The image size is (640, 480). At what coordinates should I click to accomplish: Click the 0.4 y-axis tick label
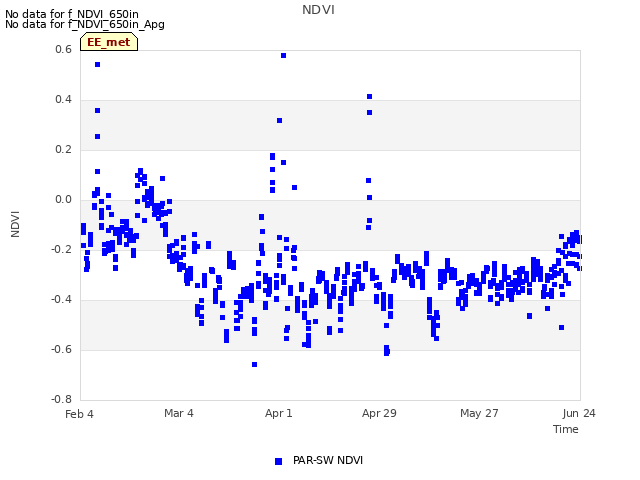point(63,100)
